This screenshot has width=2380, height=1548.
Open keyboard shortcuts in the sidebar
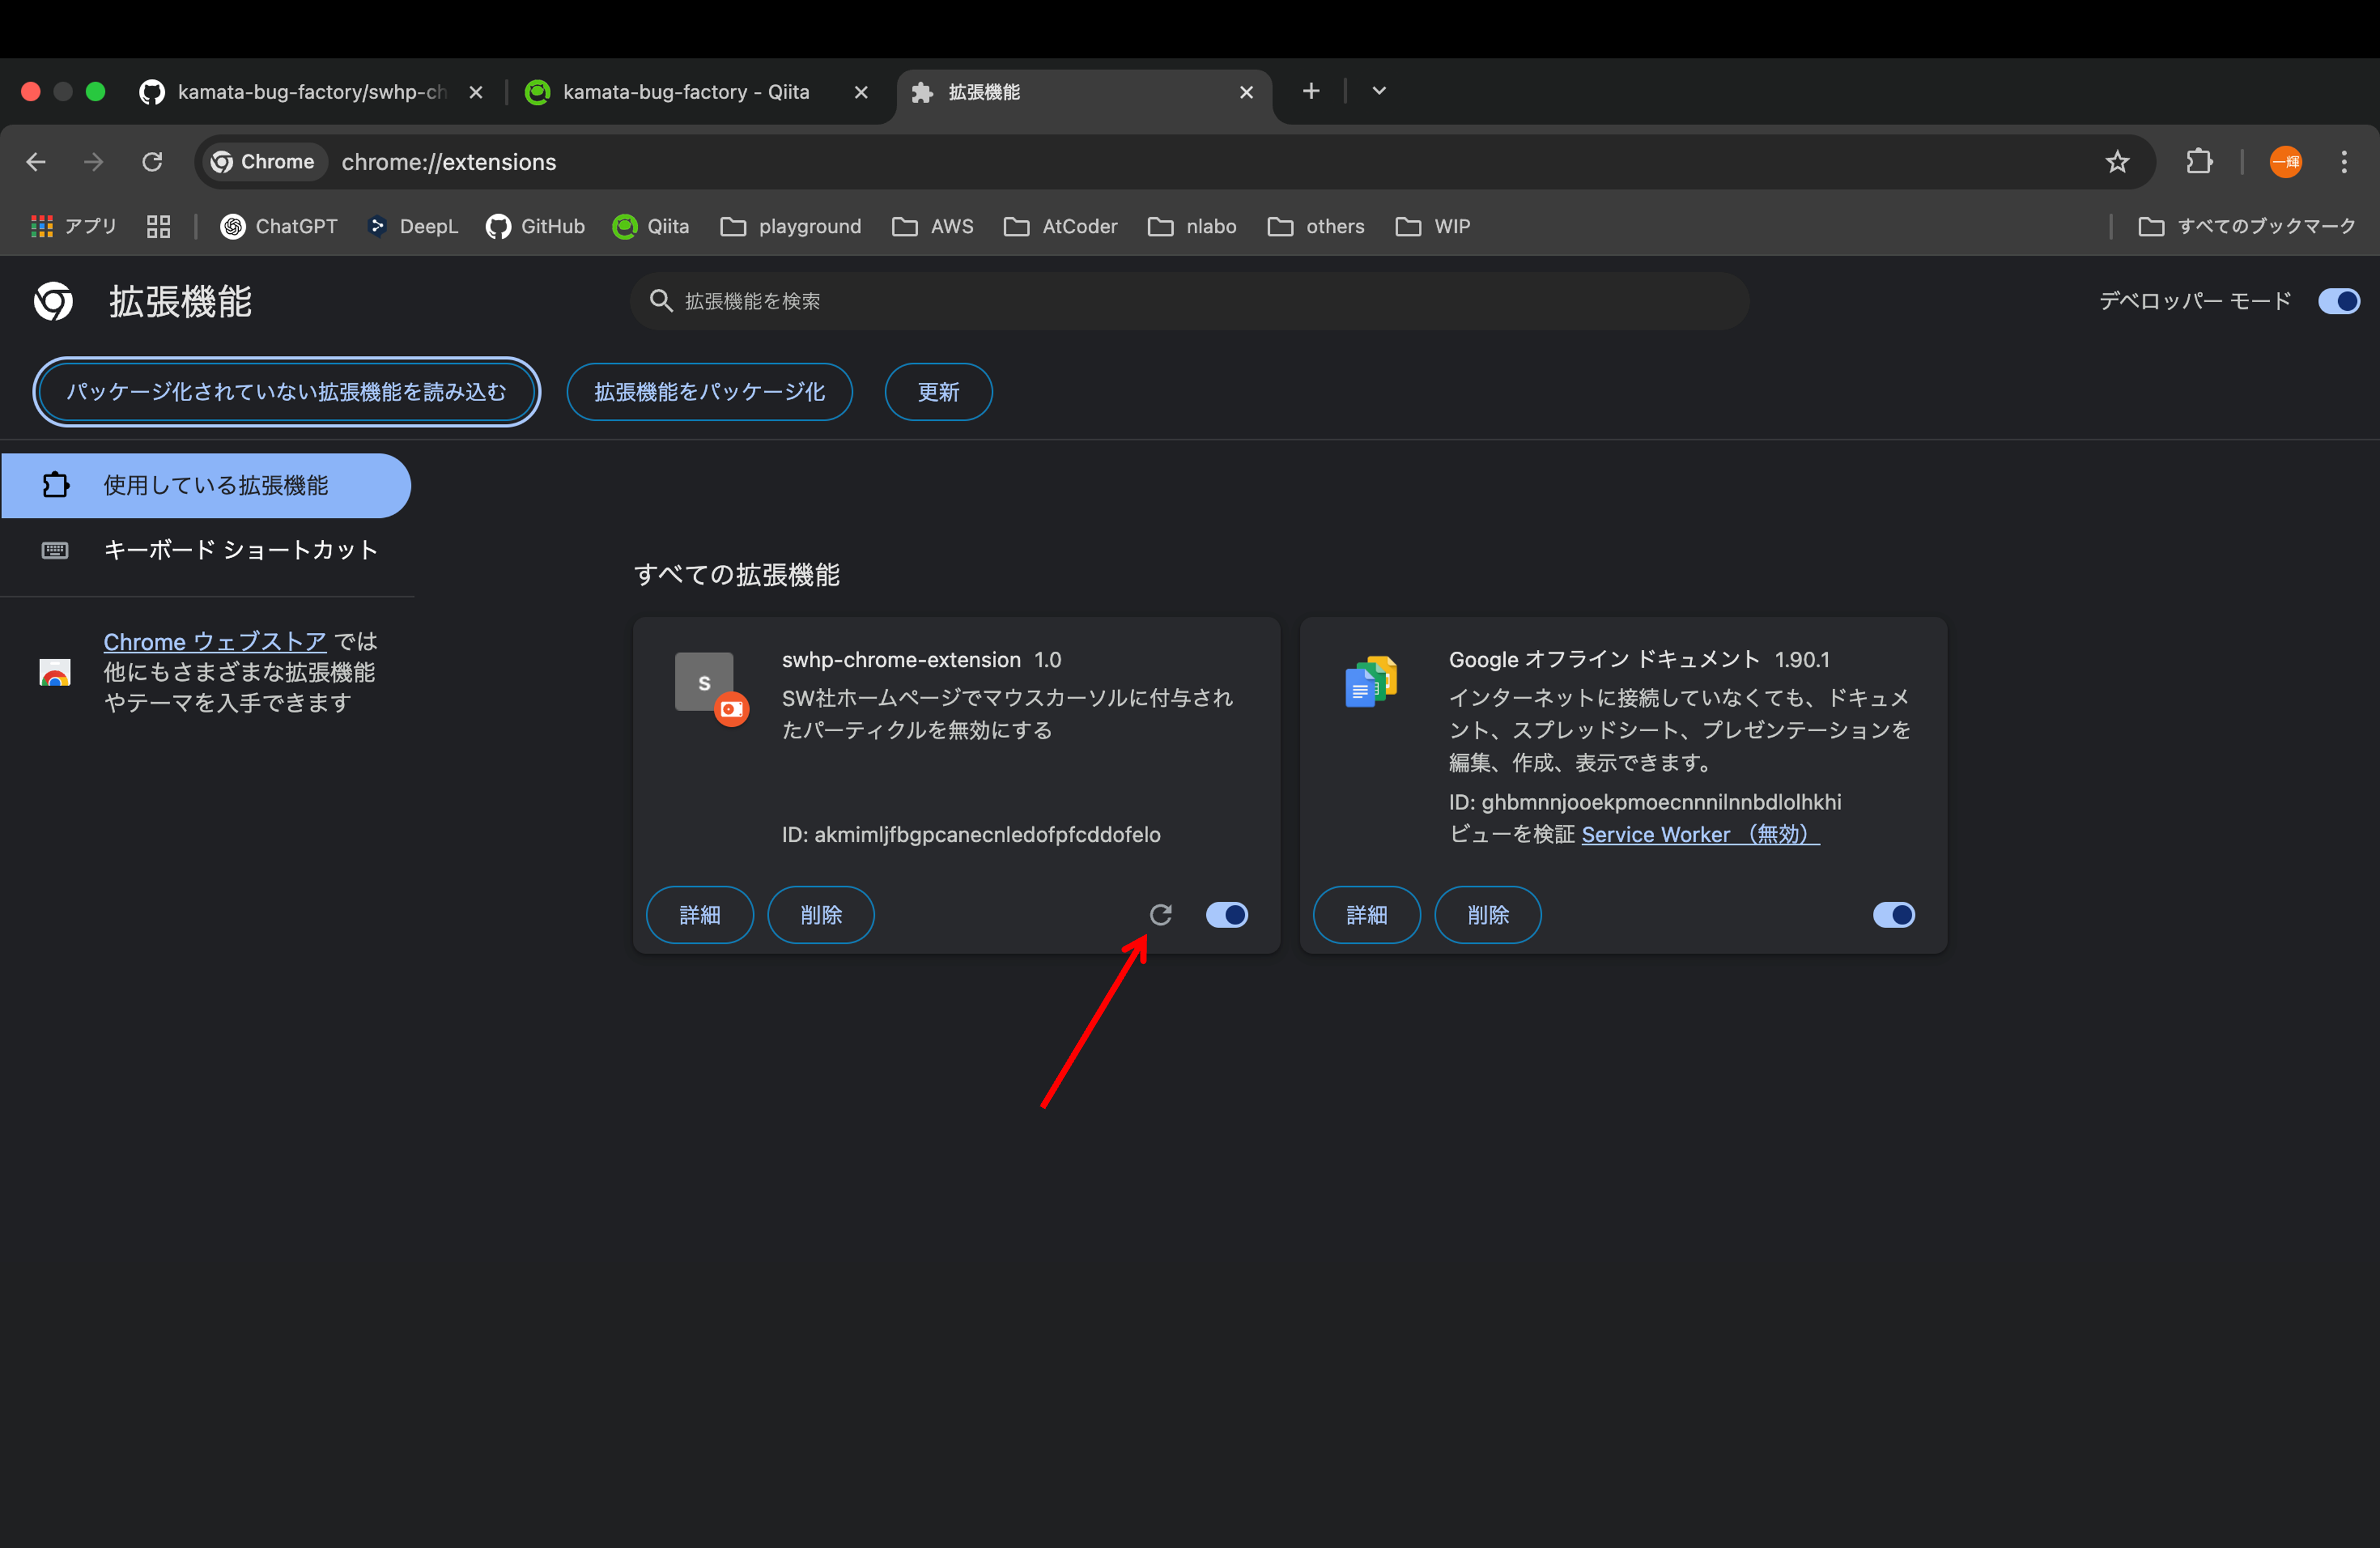pyautogui.click(x=240, y=549)
